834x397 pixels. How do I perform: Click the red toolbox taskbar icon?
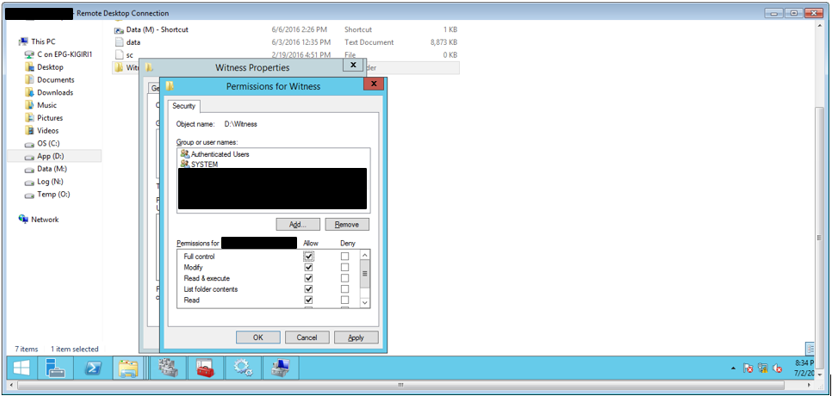[205, 368]
